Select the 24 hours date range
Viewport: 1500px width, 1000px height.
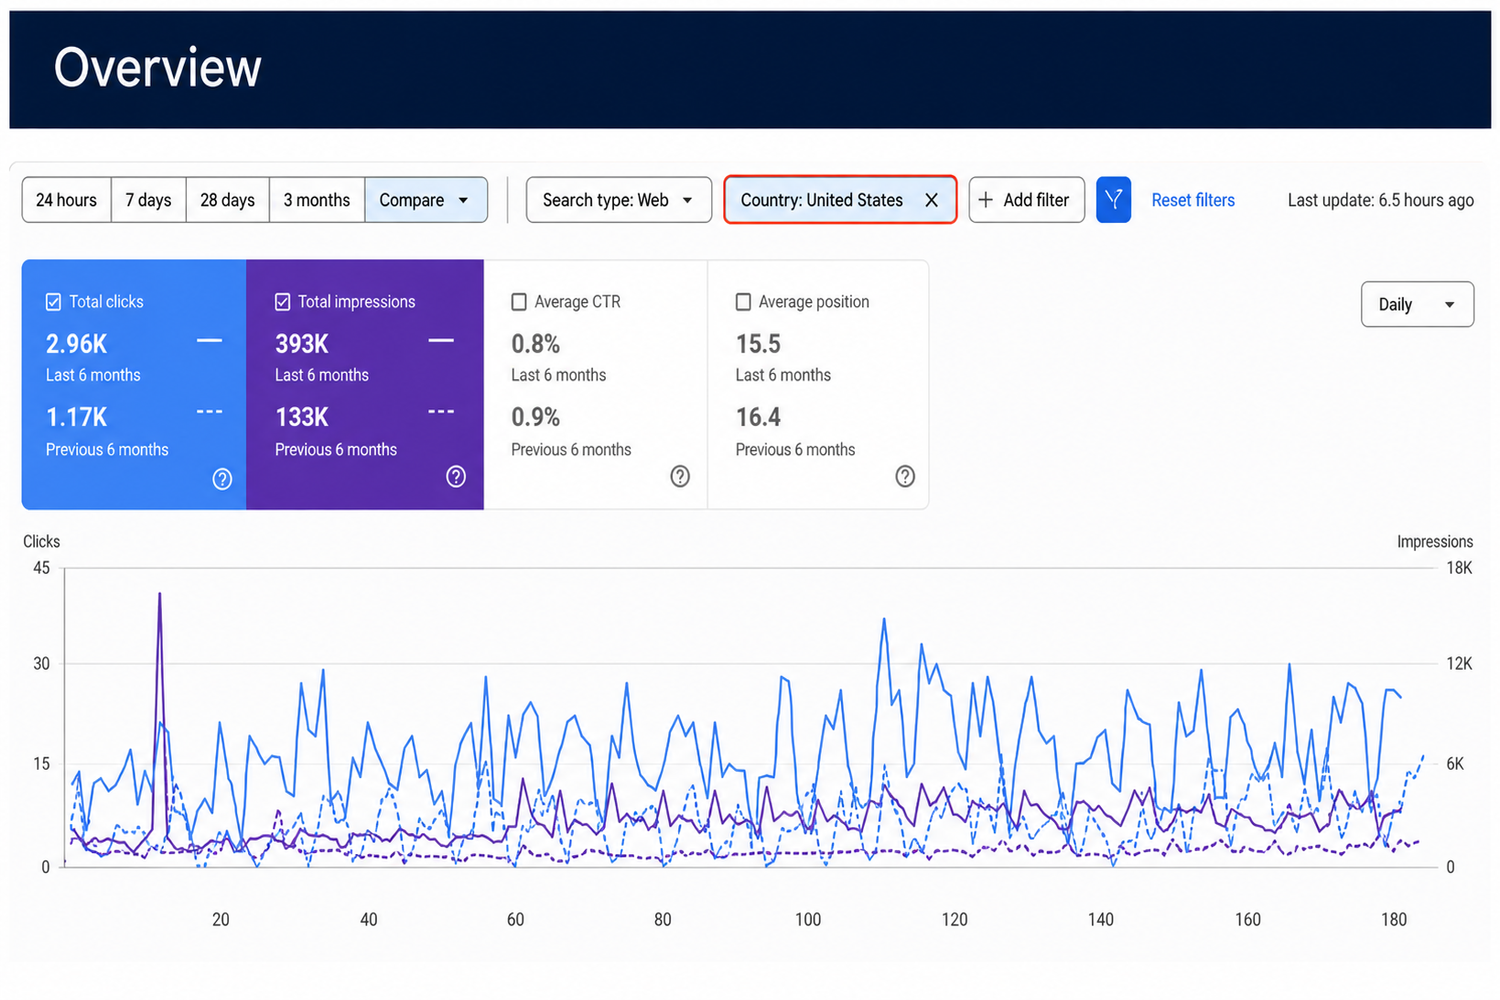[x=67, y=200]
